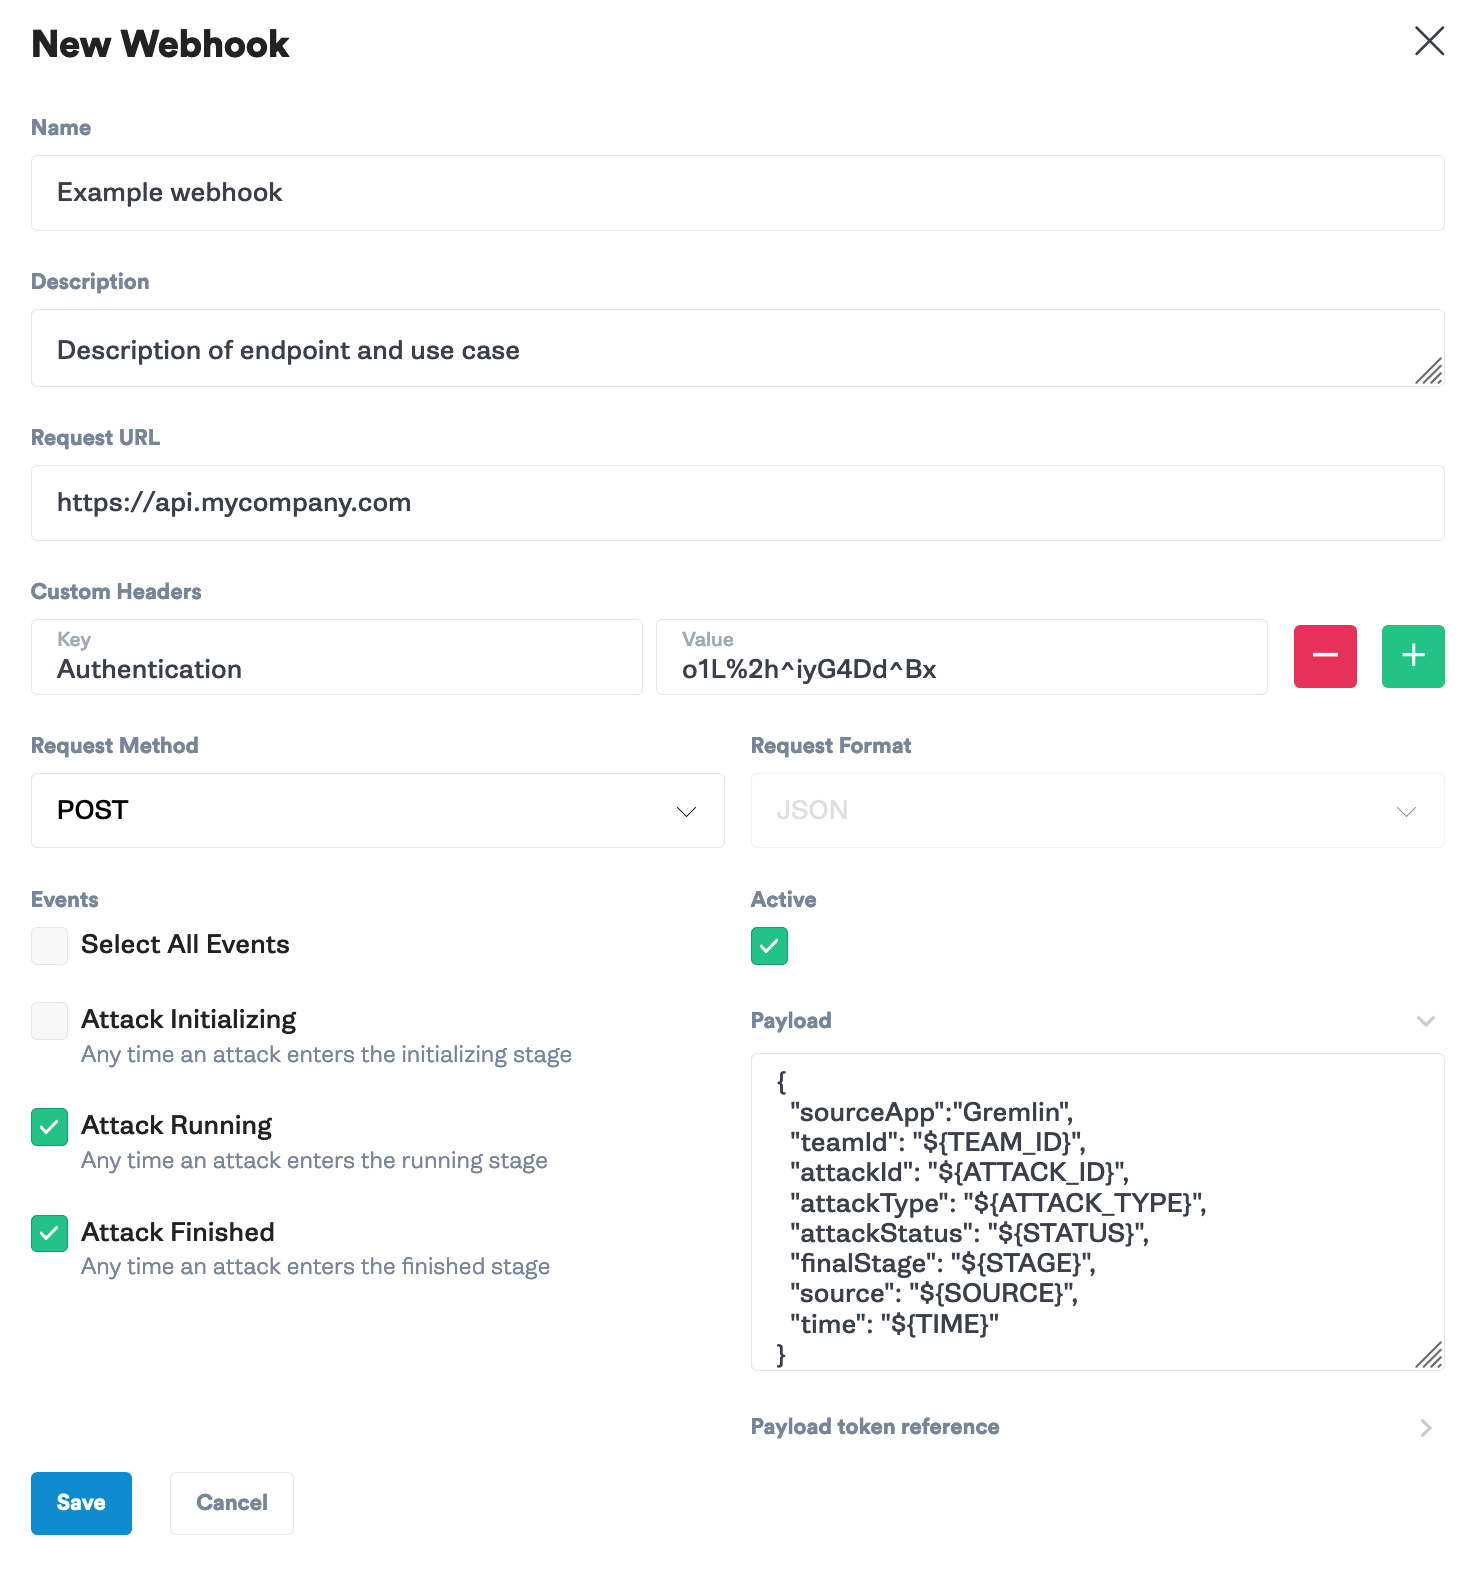Remove the Authentication custom header row
The width and height of the screenshot is (1484, 1580).
[x=1325, y=656]
